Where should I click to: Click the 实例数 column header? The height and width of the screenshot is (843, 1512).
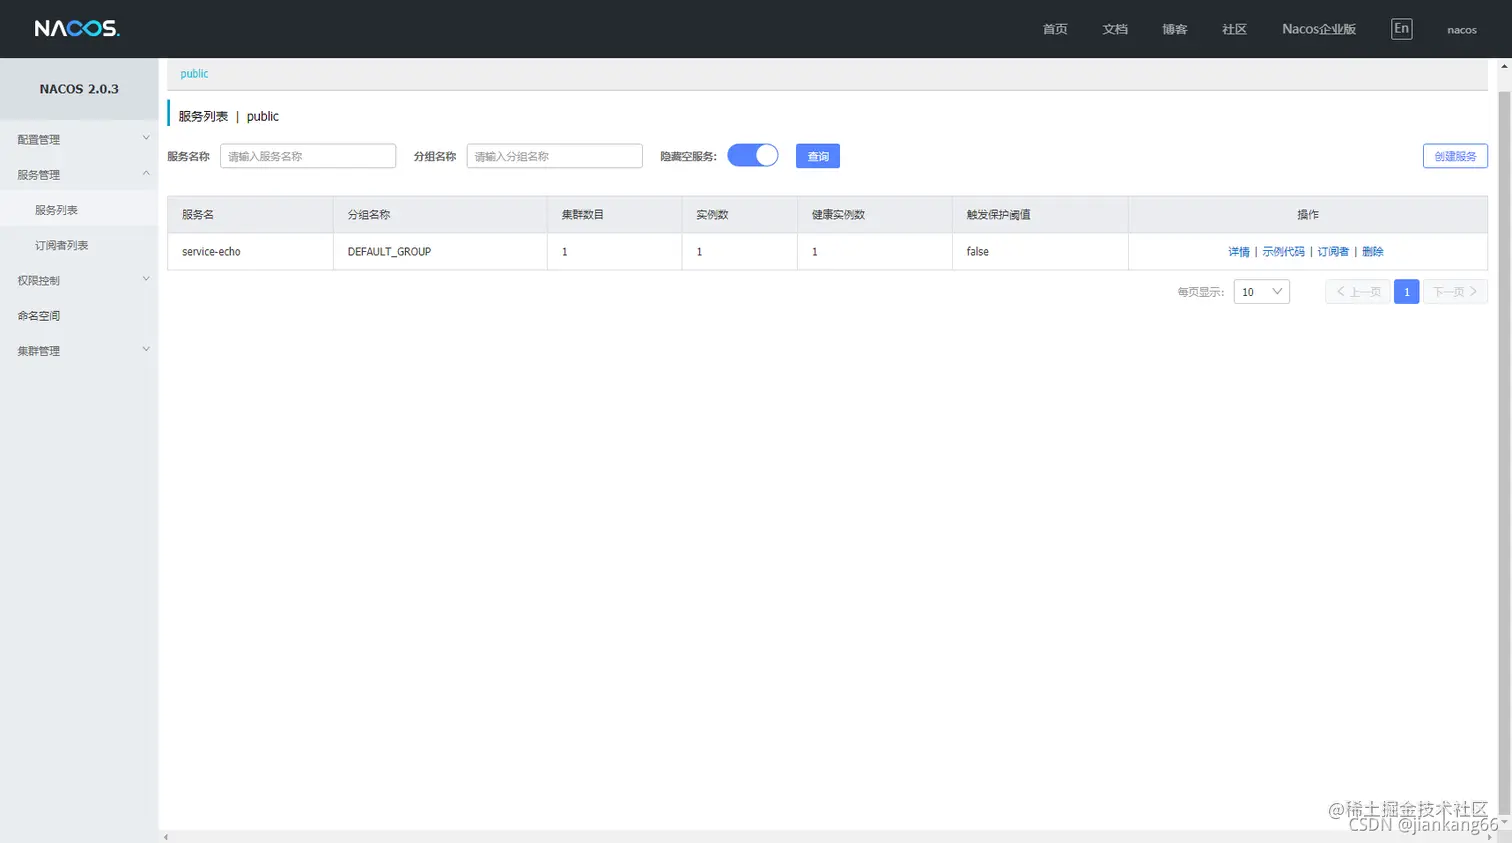[x=740, y=215]
